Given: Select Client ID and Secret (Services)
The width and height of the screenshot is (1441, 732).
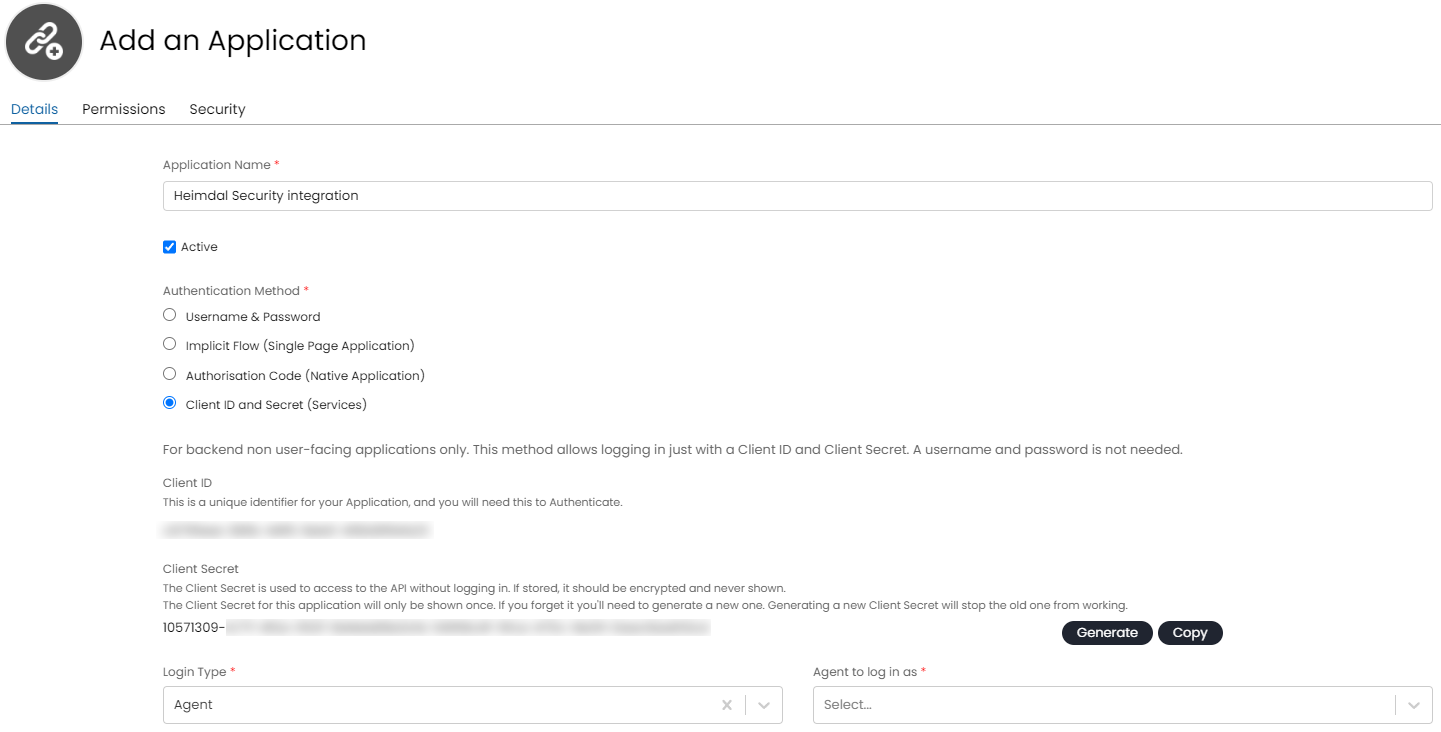Looking at the screenshot, I should click(170, 403).
